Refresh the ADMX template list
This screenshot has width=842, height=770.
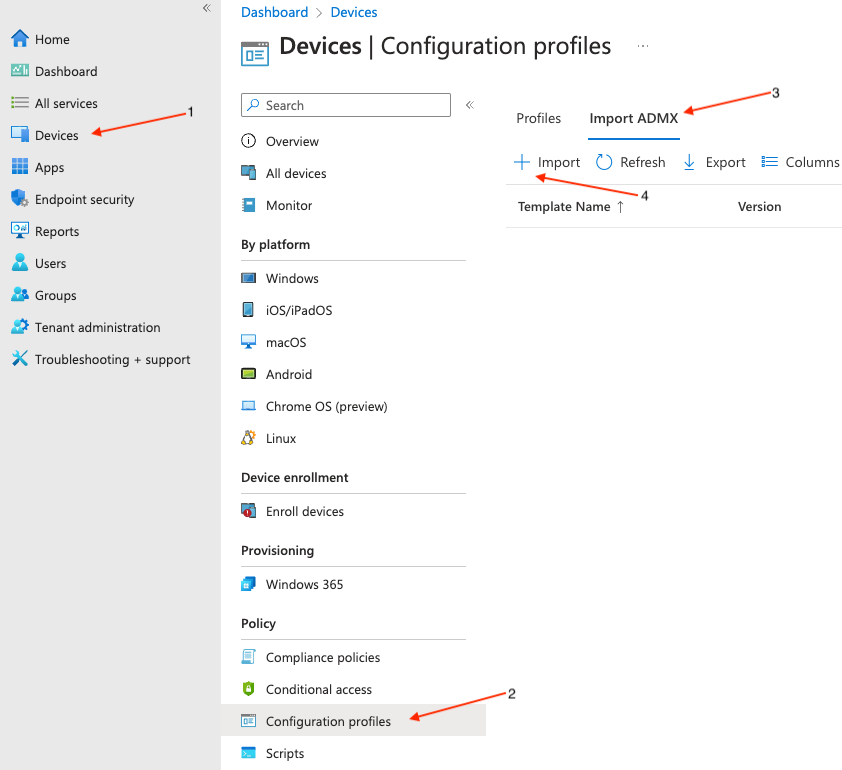[x=630, y=162]
